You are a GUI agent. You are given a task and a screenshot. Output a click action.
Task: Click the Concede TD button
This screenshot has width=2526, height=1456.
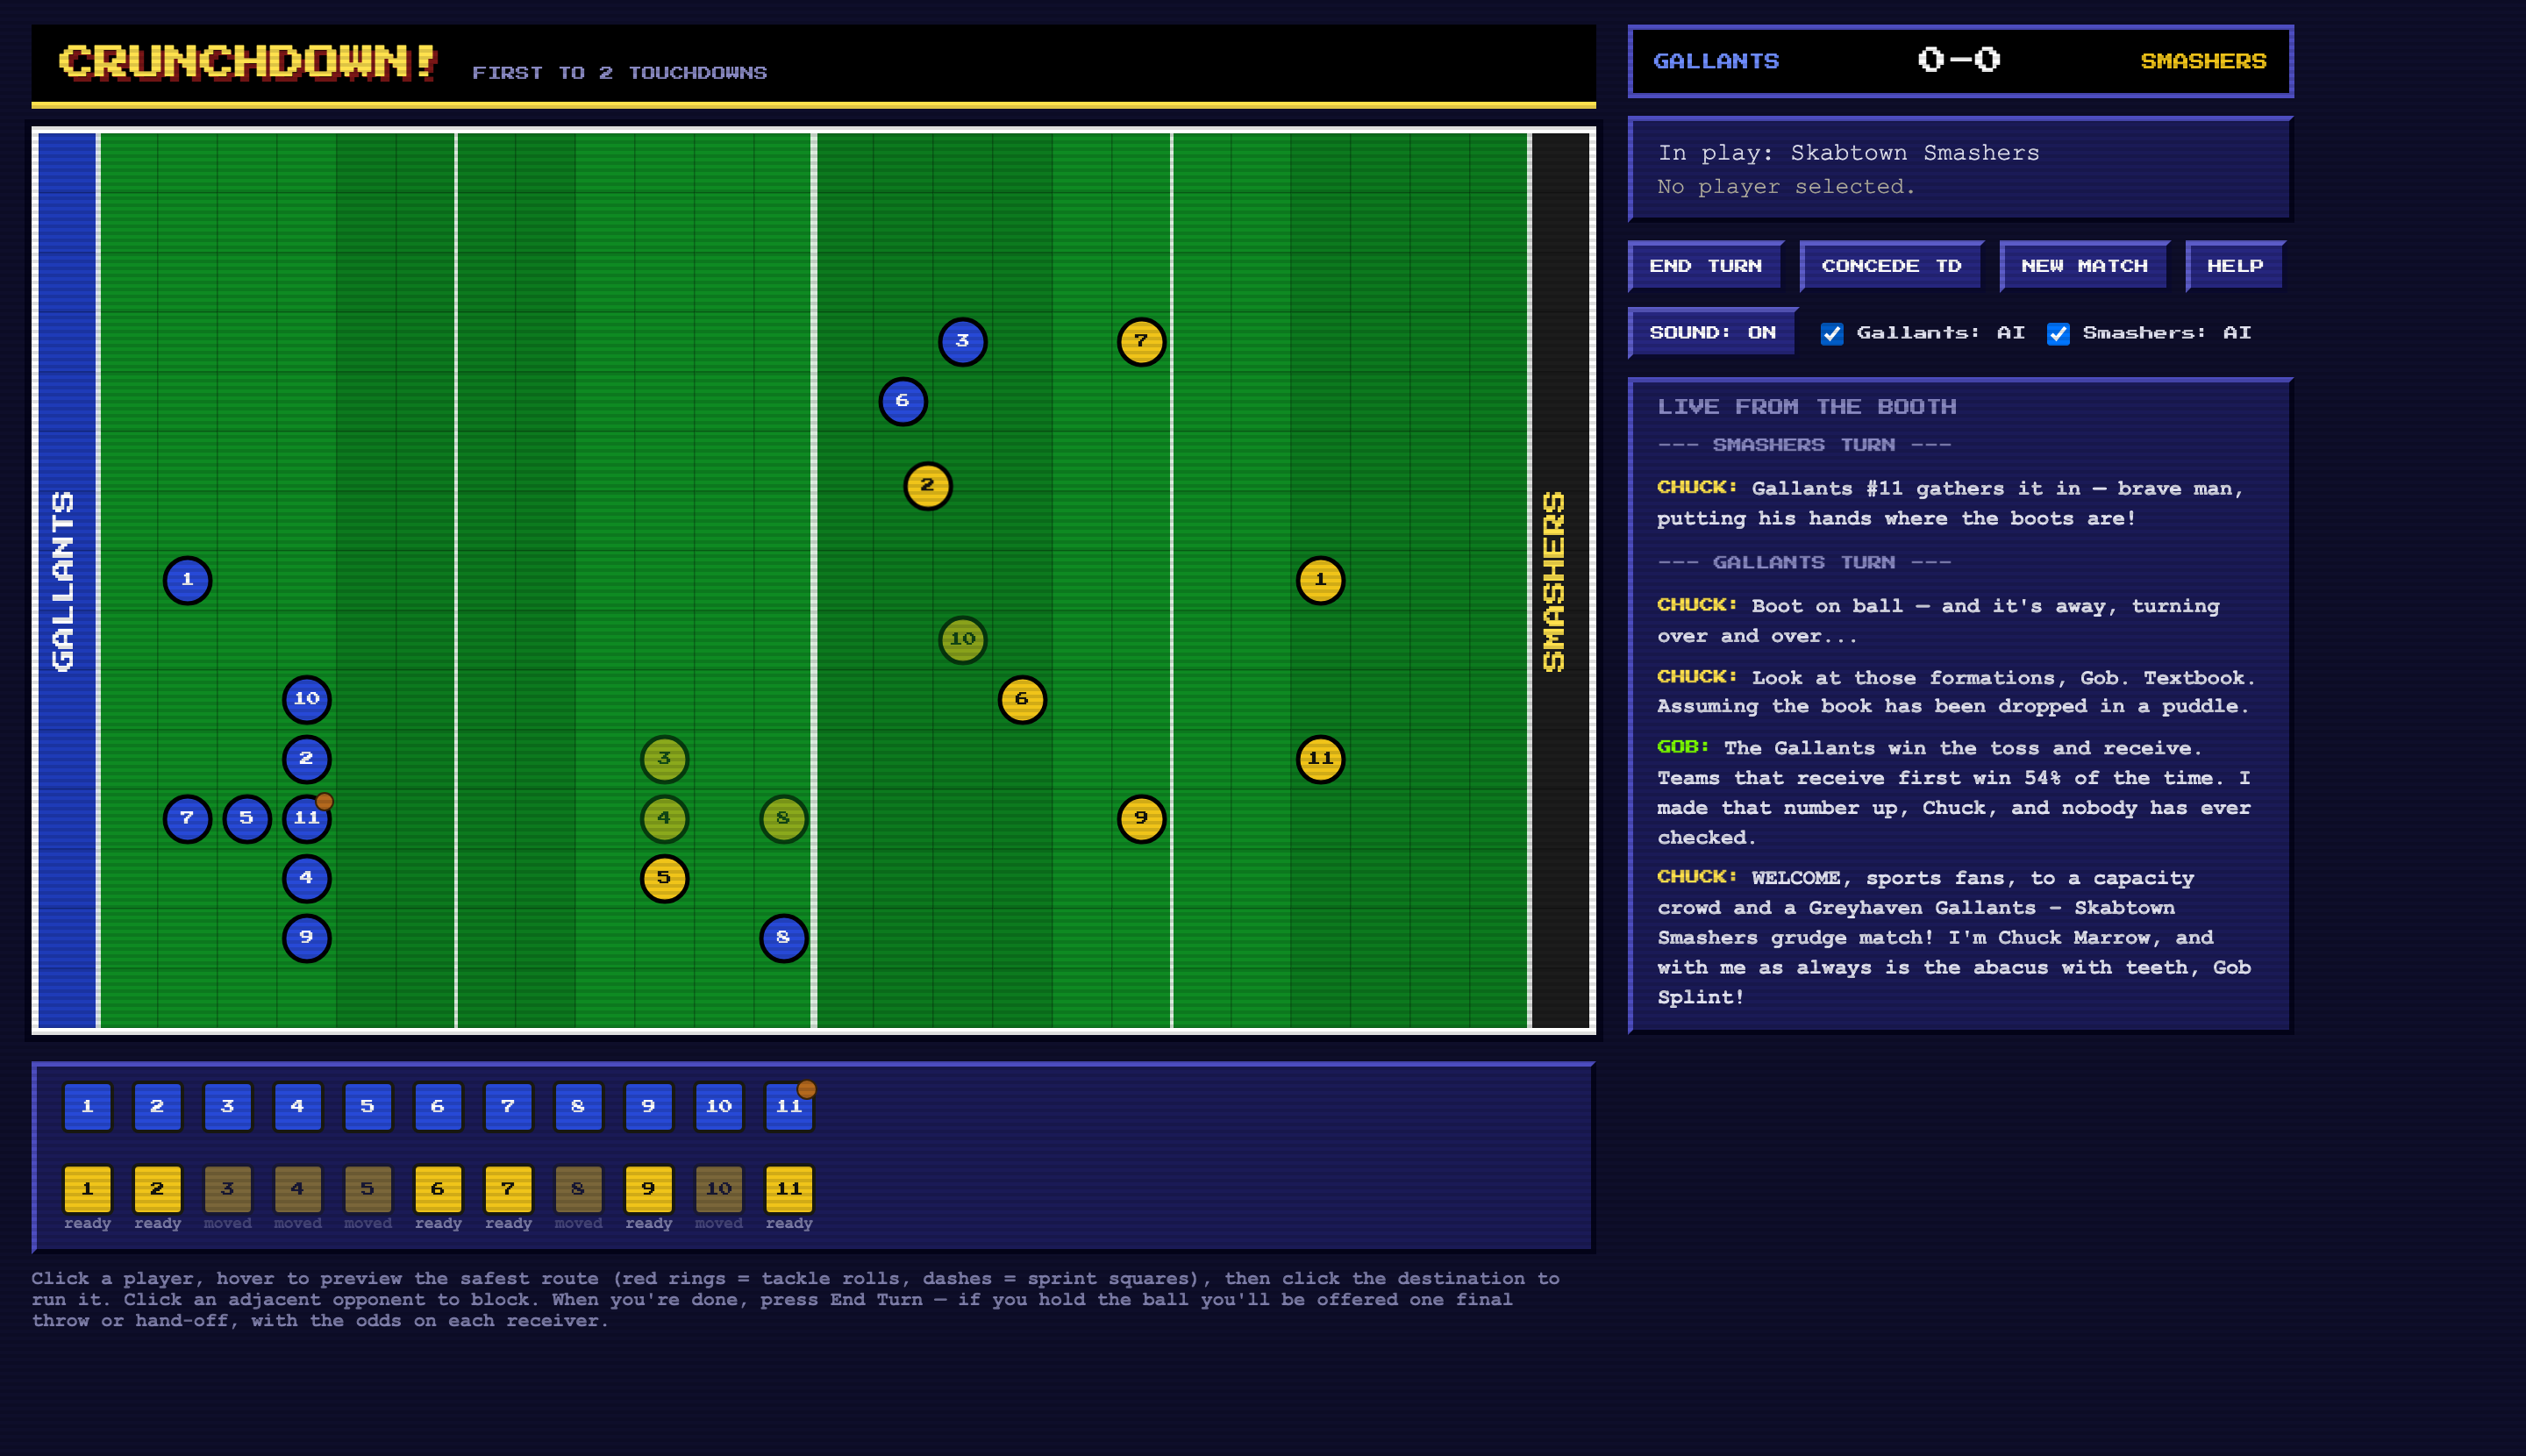(x=1890, y=266)
